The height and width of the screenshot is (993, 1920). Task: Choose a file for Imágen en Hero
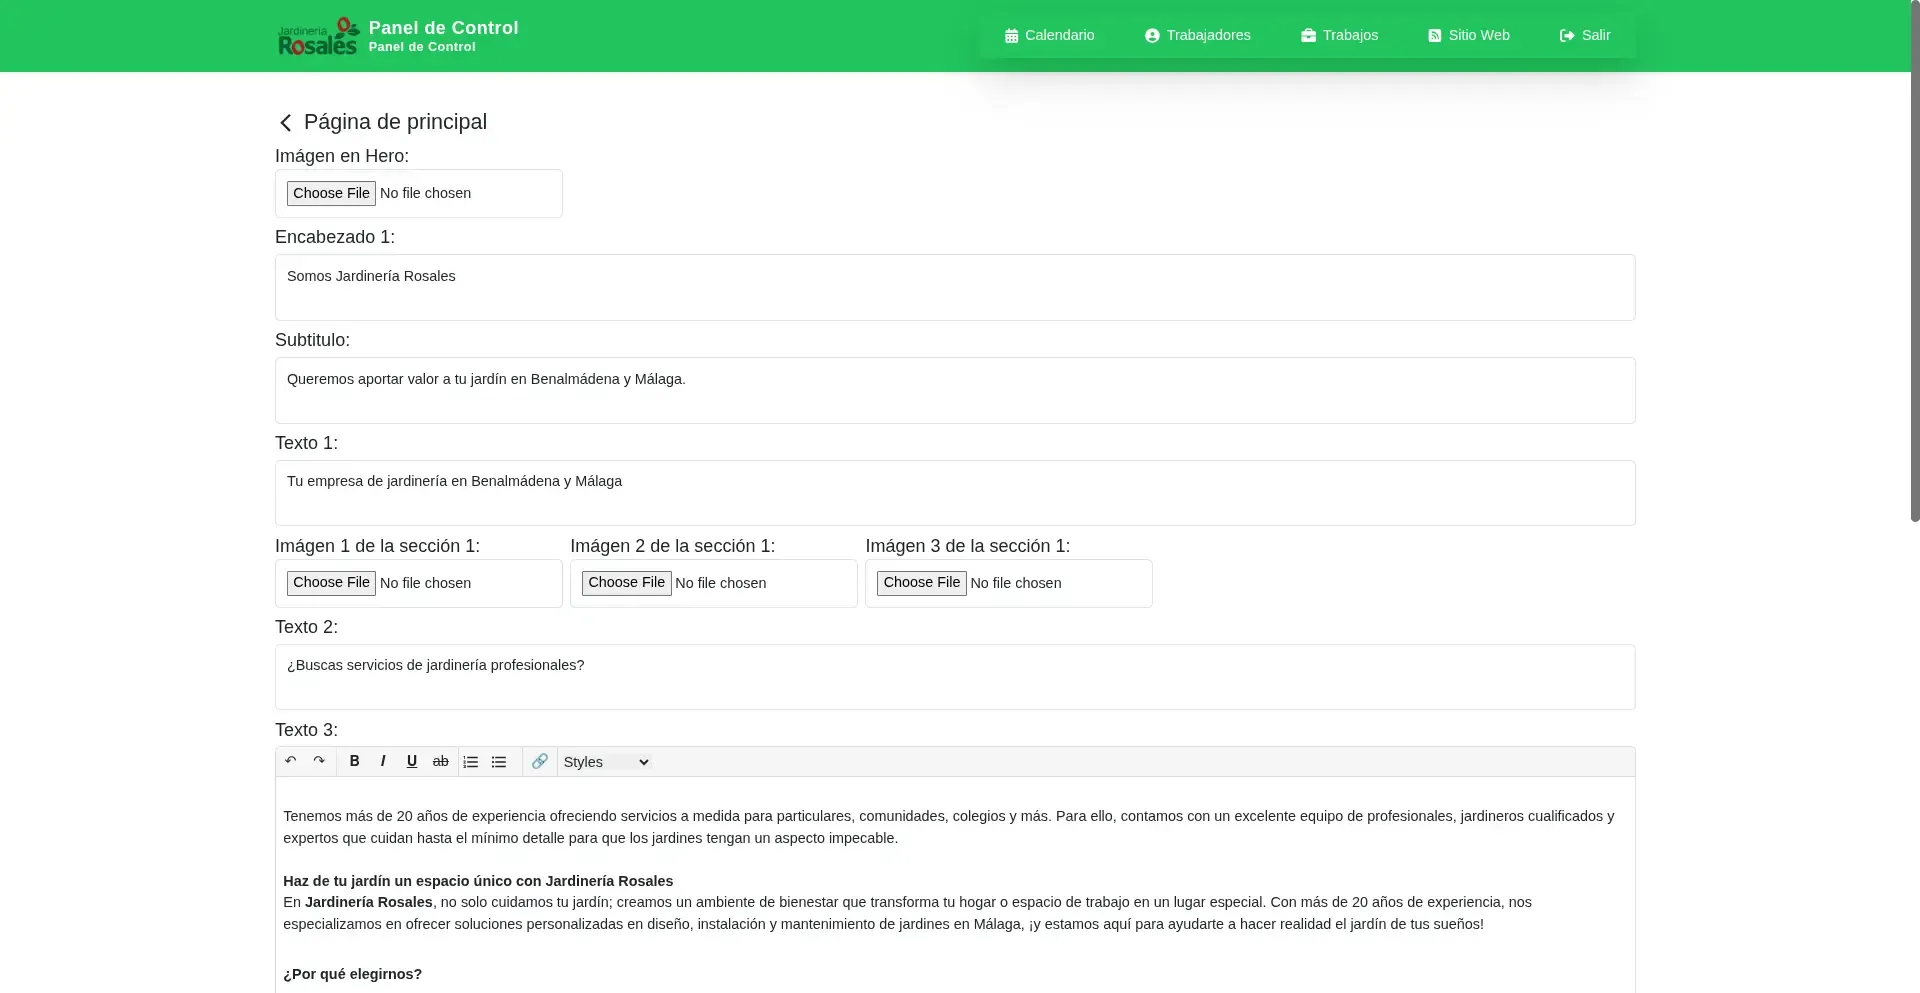coord(331,193)
